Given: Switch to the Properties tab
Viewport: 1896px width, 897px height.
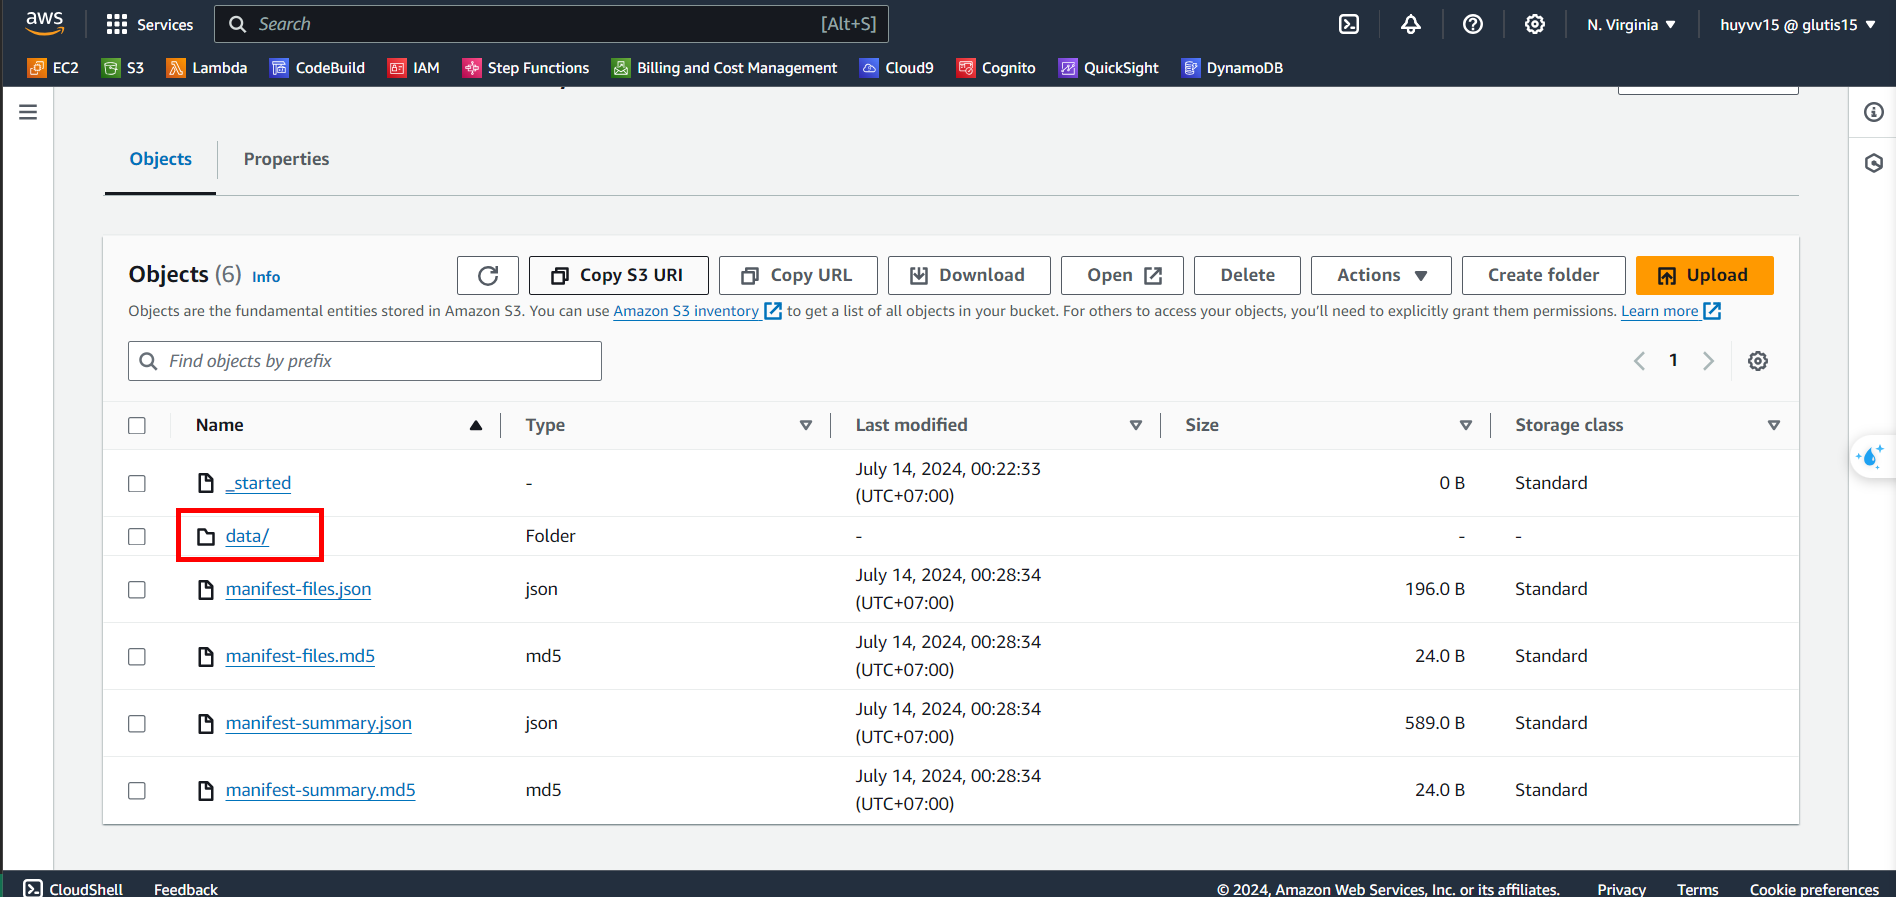Looking at the screenshot, I should click(286, 159).
